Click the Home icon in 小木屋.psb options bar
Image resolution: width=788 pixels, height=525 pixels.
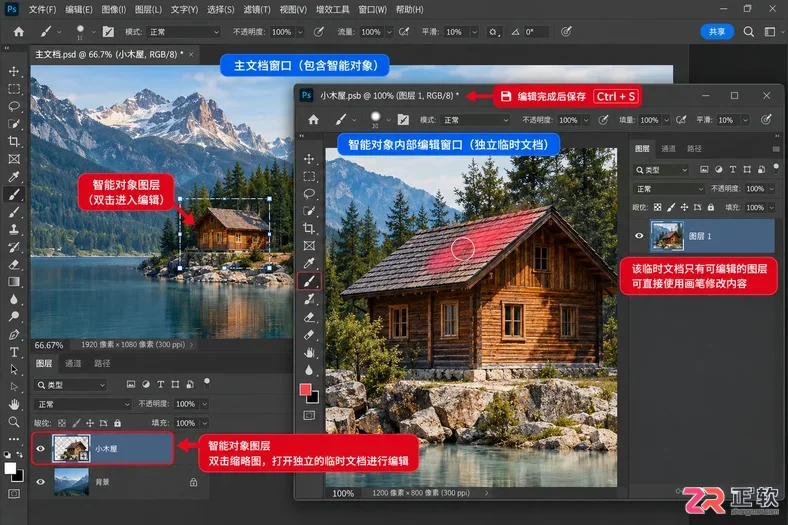coord(314,120)
